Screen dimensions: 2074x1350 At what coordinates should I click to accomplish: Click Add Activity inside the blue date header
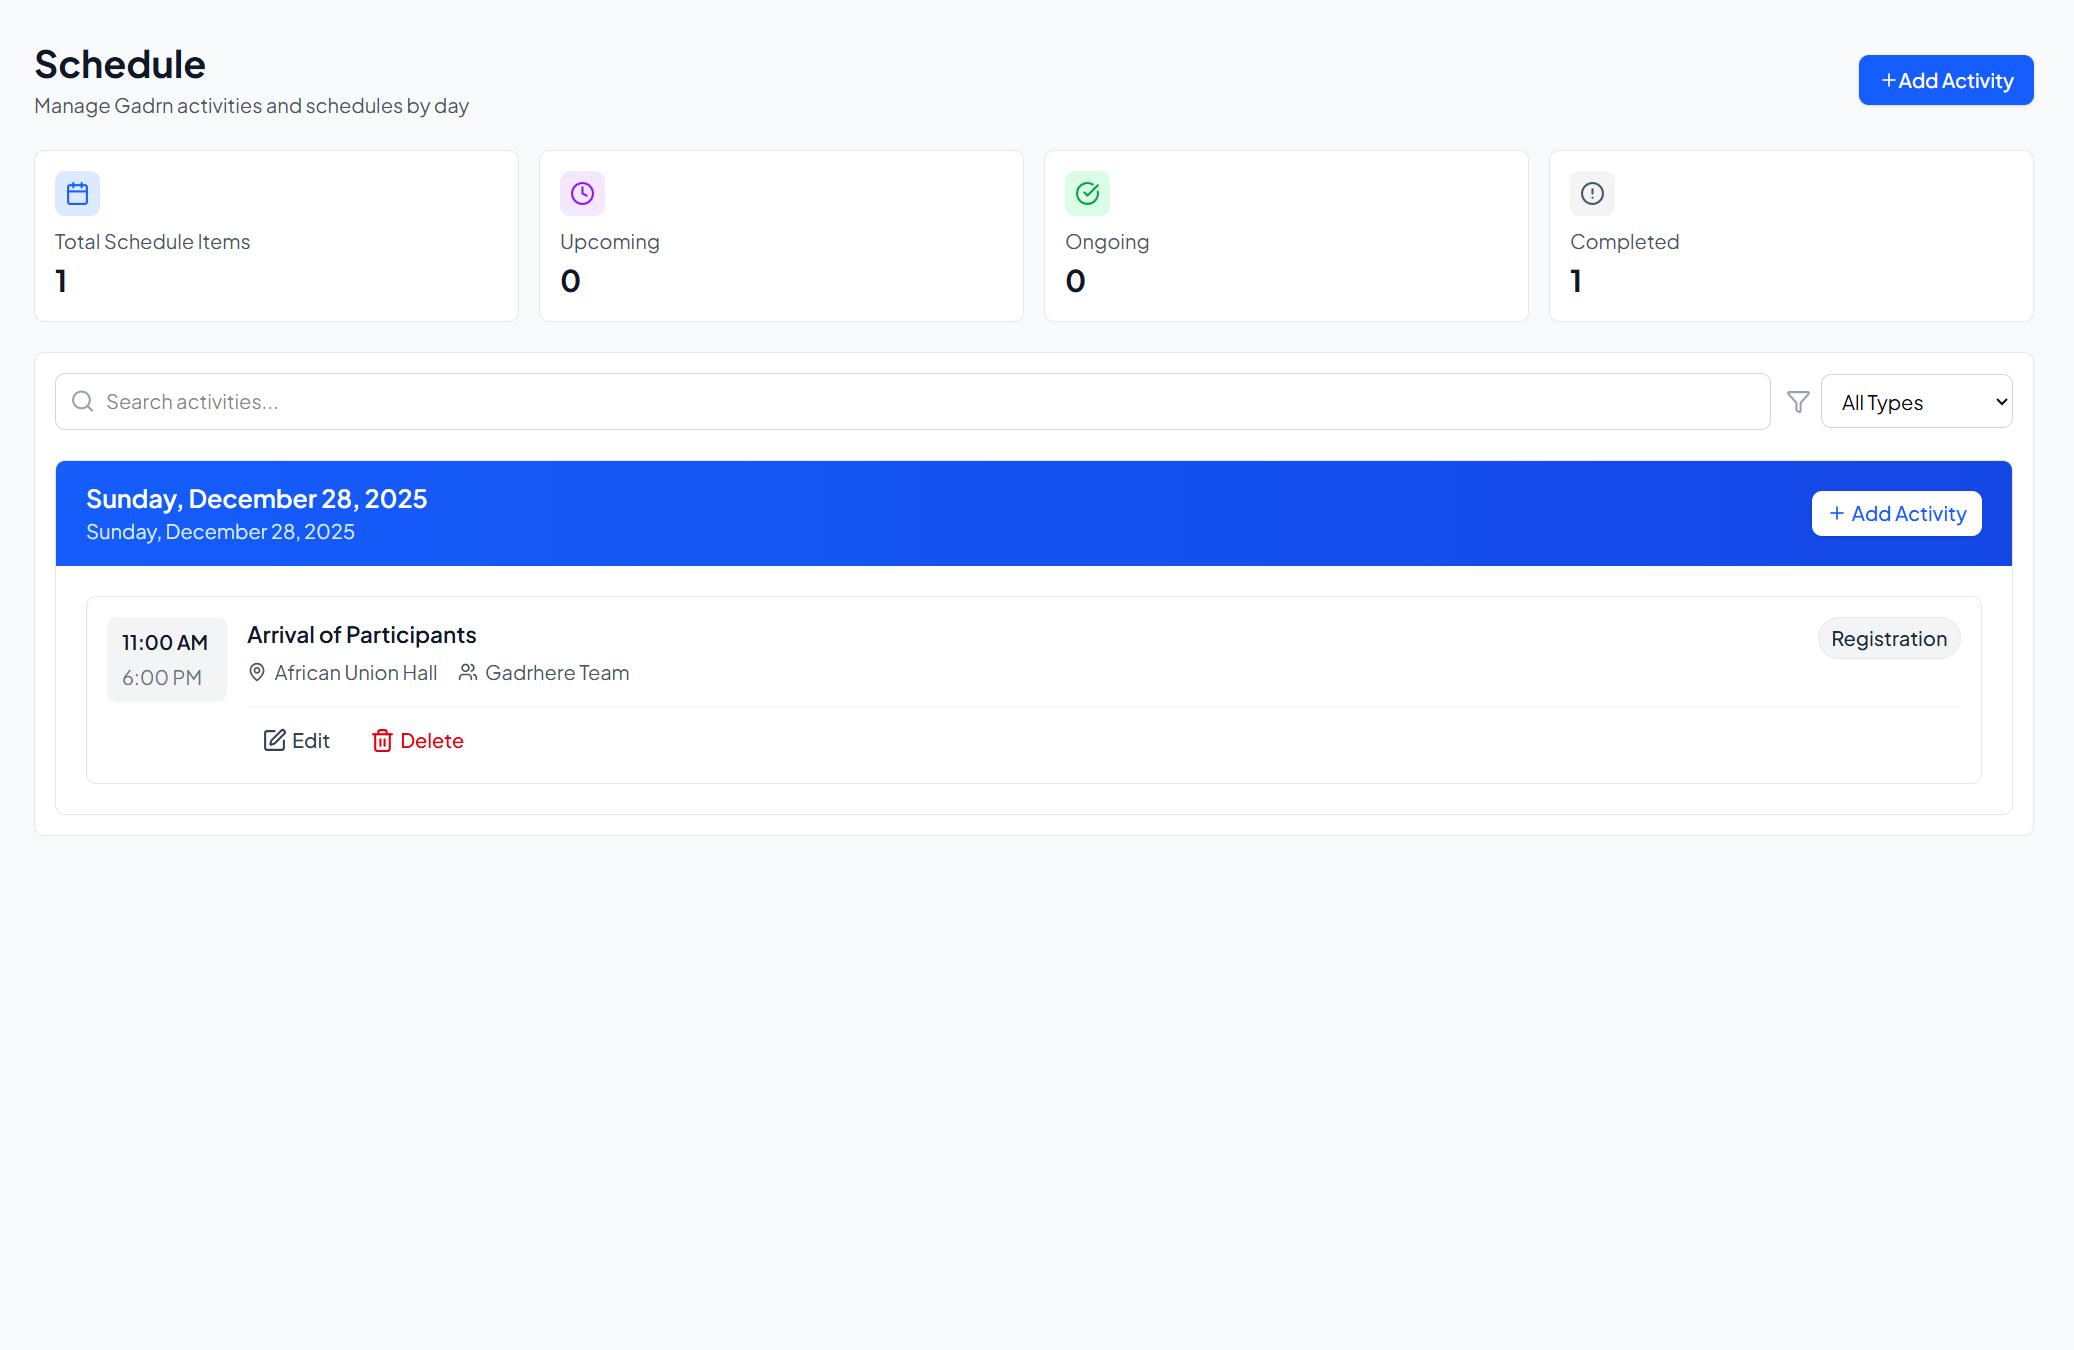(x=1896, y=513)
